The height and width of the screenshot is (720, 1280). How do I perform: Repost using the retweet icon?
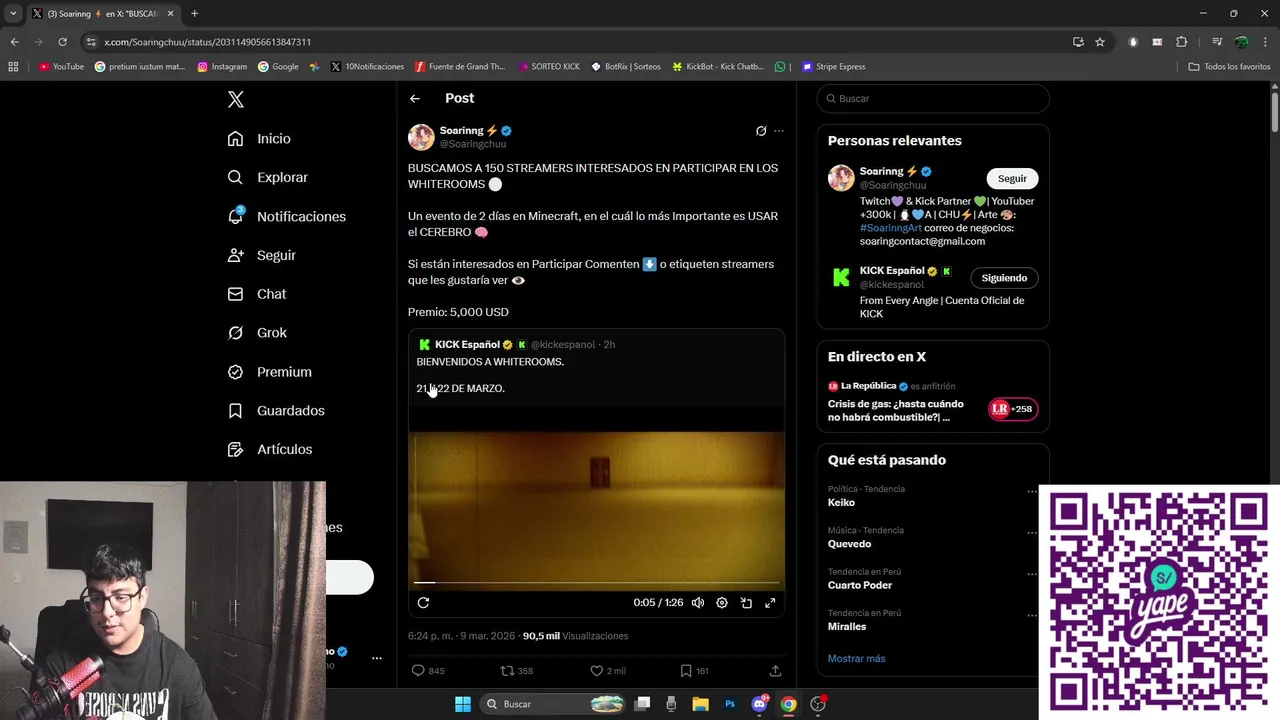(x=507, y=671)
